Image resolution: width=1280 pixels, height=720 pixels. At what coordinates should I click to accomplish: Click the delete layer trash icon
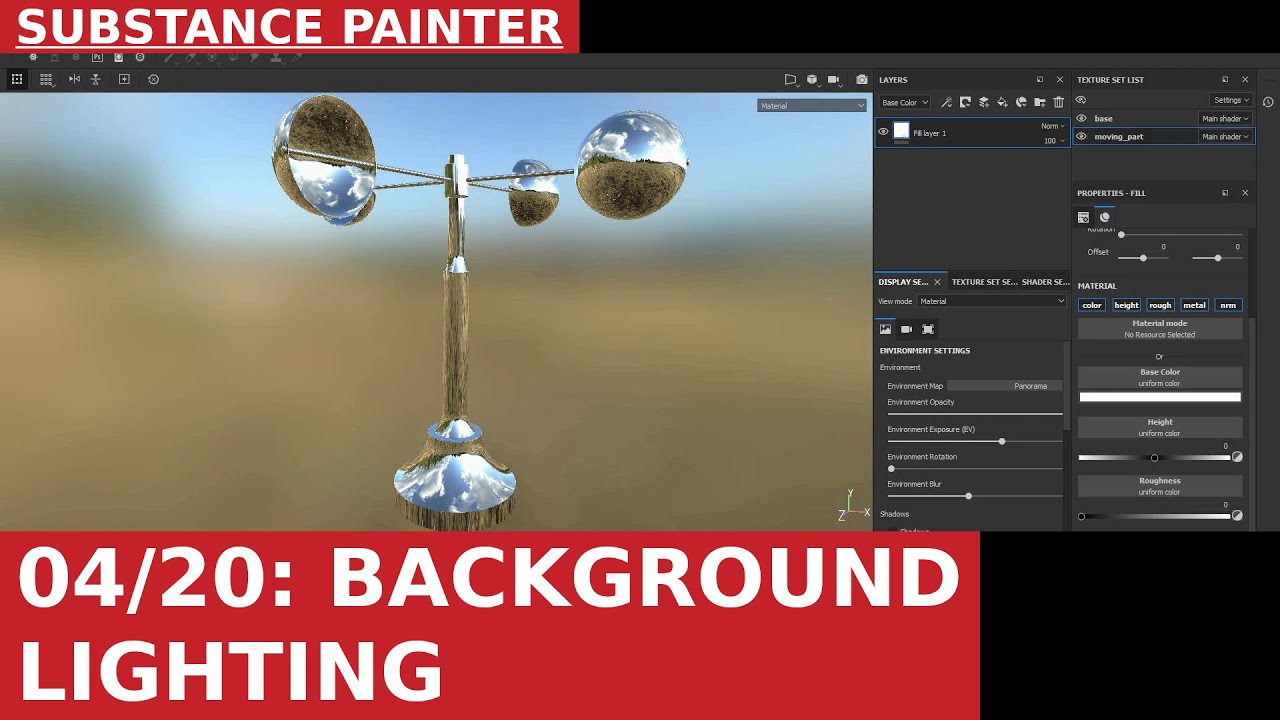(x=1059, y=102)
